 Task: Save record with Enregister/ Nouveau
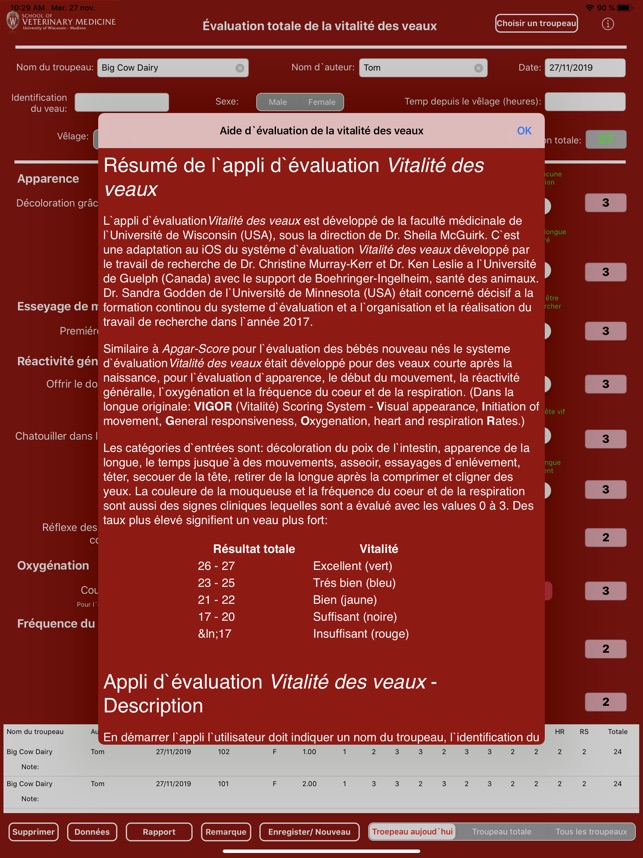(x=309, y=832)
